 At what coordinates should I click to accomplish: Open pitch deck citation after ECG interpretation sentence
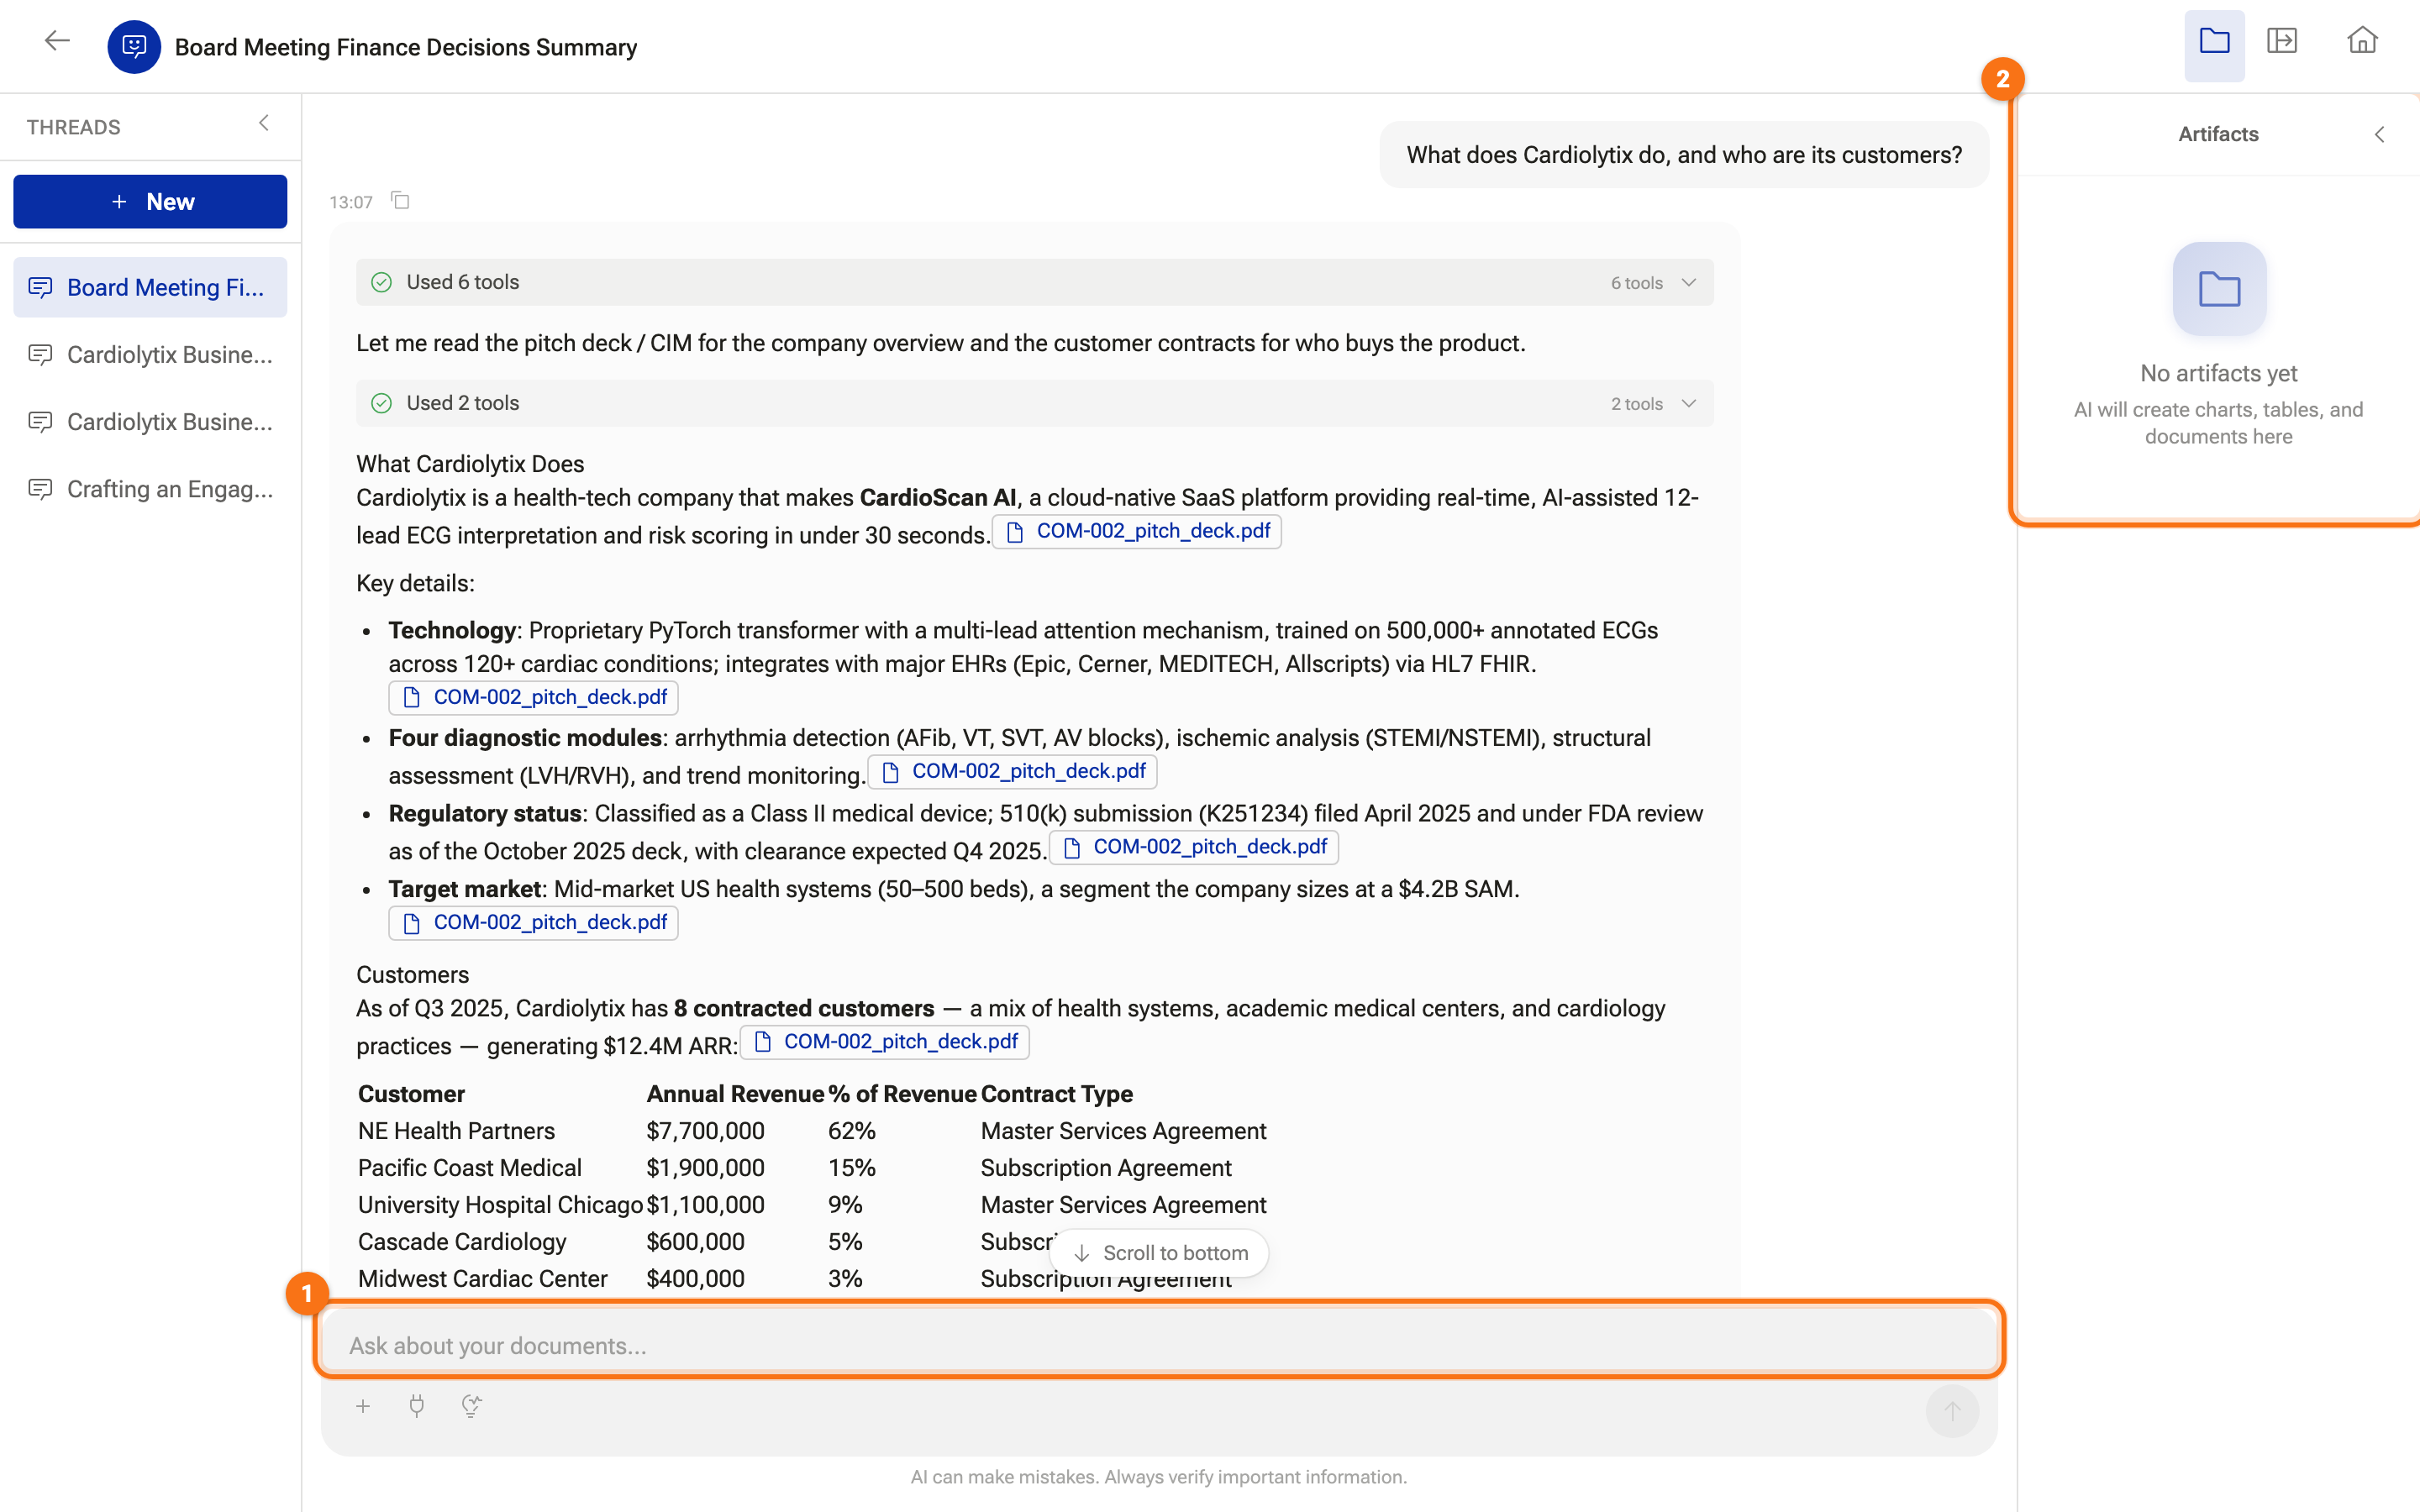pyautogui.click(x=1137, y=531)
